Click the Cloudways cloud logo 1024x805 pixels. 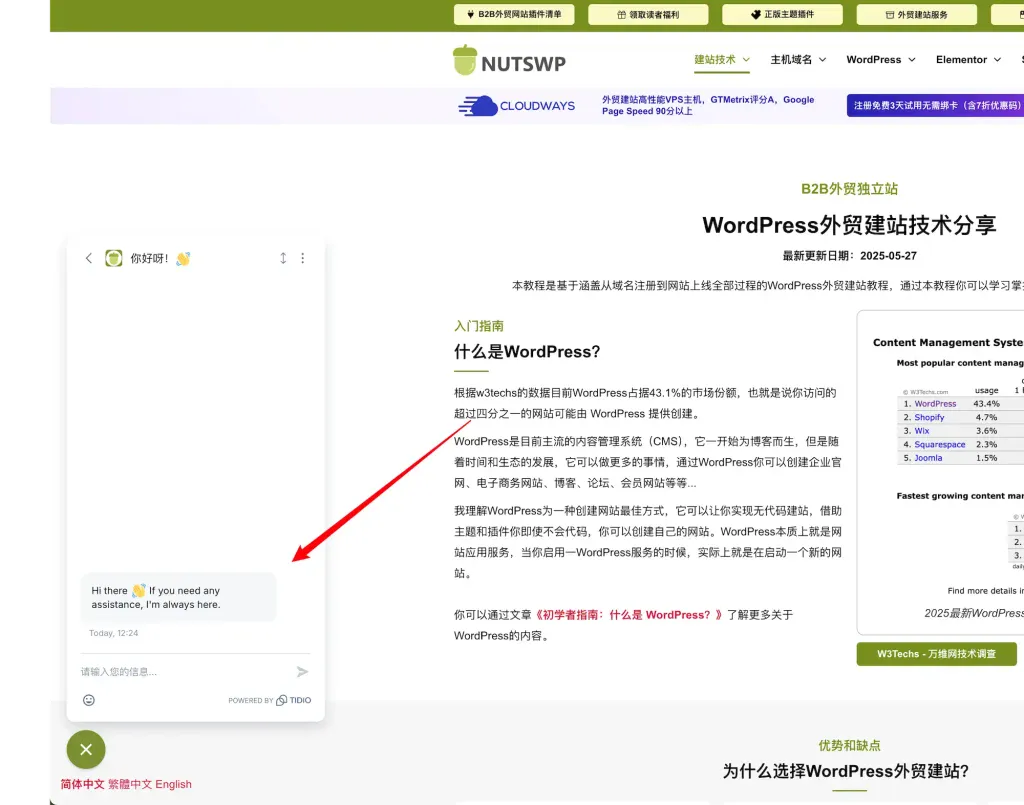point(517,106)
